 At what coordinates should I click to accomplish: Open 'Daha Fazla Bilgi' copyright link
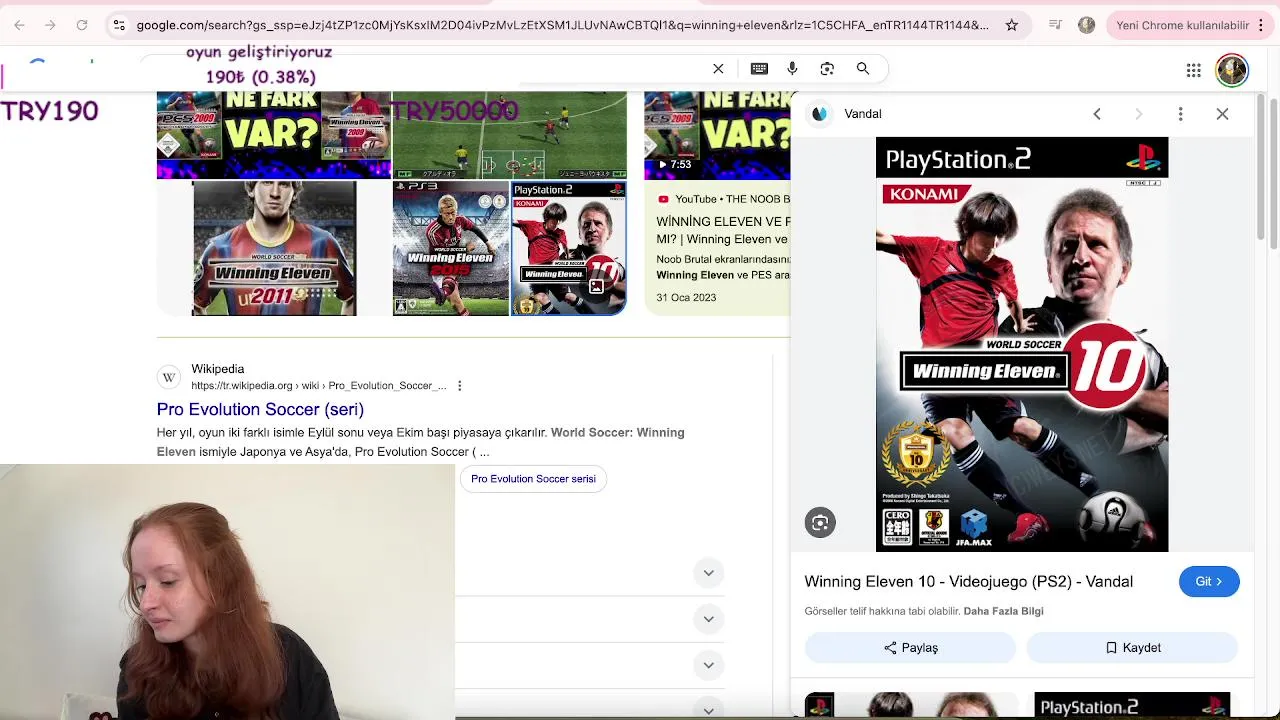tap(1003, 611)
